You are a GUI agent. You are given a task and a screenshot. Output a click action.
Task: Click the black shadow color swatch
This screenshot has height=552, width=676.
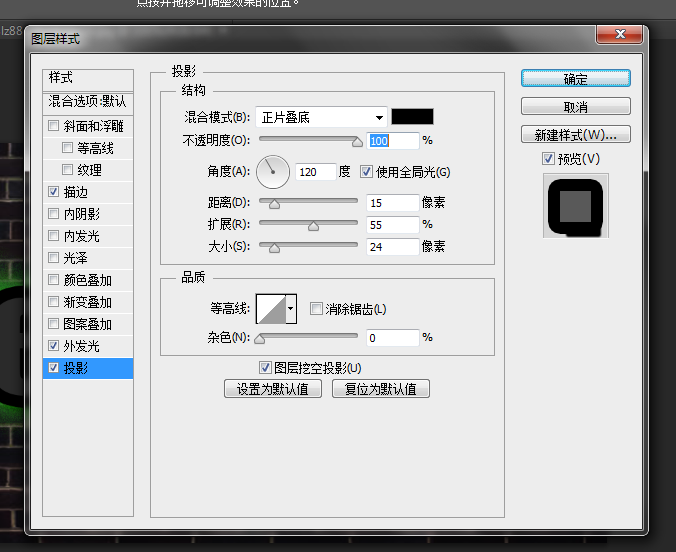coord(411,117)
